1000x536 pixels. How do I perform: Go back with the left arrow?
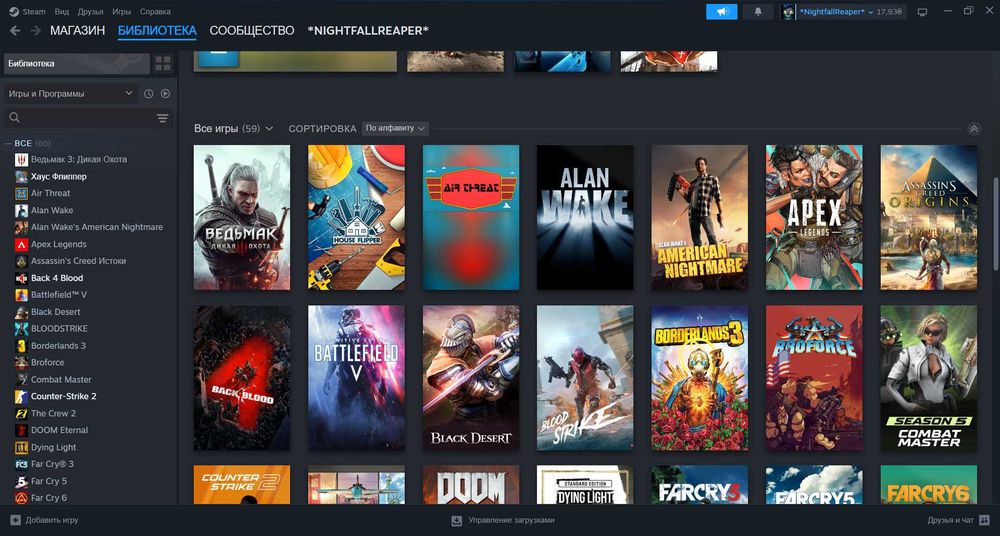click(15, 31)
